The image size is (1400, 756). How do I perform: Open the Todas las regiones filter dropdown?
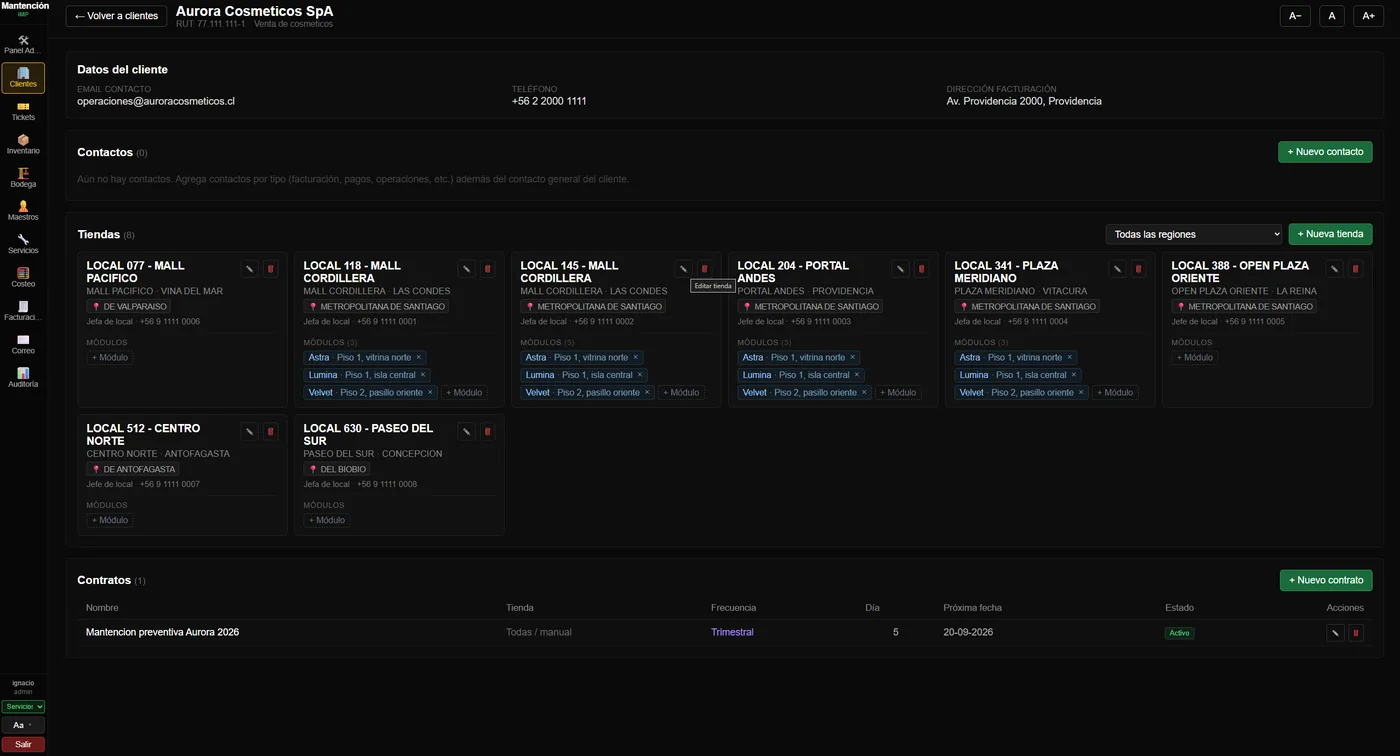pyautogui.click(x=1194, y=234)
